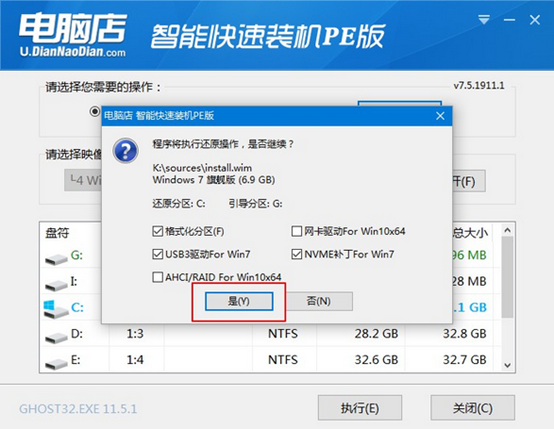This screenshot has height=429, width=554.
Task: Click the 总大小 column header
Action: point(470,233)
